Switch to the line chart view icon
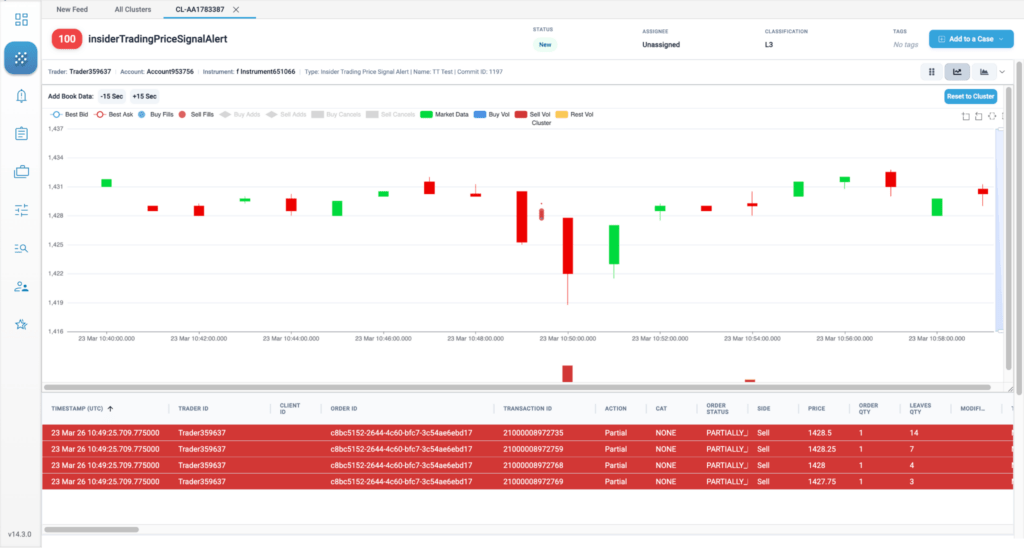Viewport: 1024px width, 548px height. [x=957, y=72]
